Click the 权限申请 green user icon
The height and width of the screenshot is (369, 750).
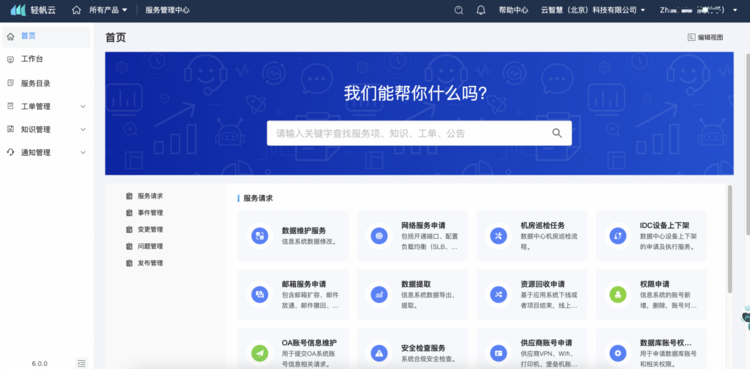(618, 294)
